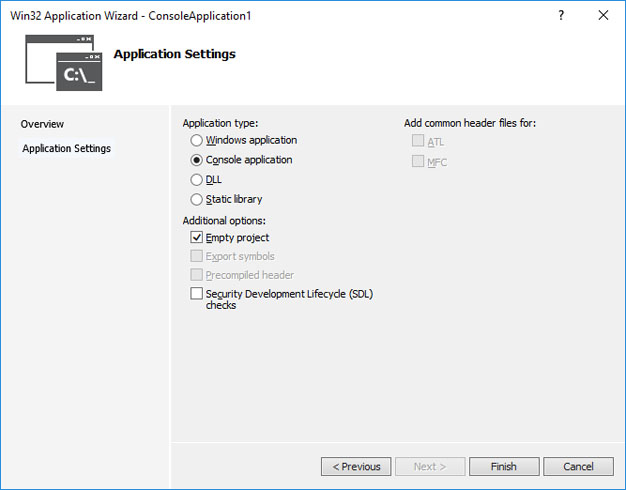
Task: Open the Overview wizard page
Action: 42,124
